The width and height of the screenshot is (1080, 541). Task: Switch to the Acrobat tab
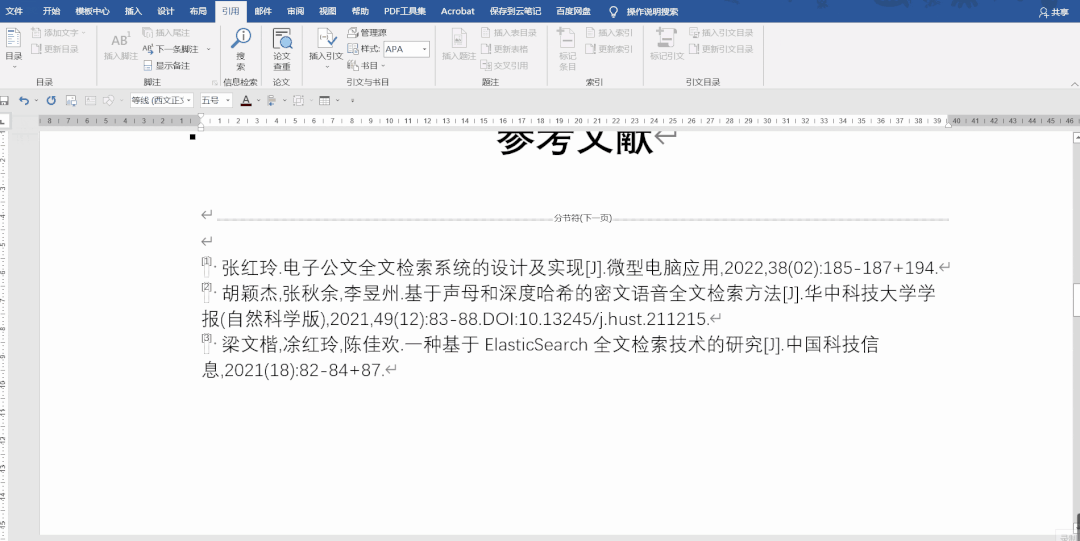(458, 11)
